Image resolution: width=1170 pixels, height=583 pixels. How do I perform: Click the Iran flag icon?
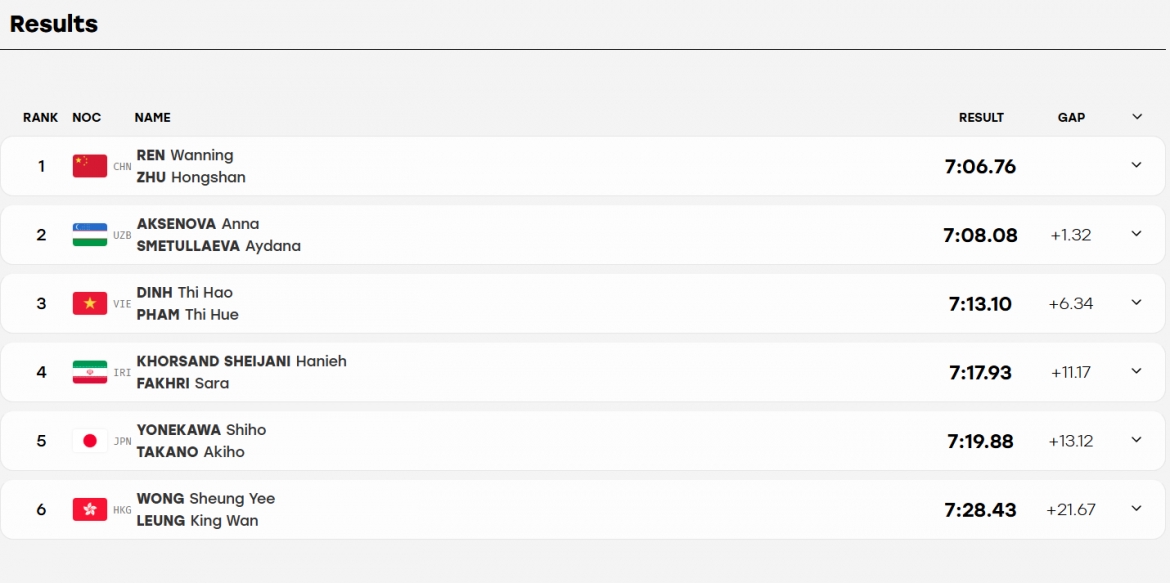click(x=90, y=372)
